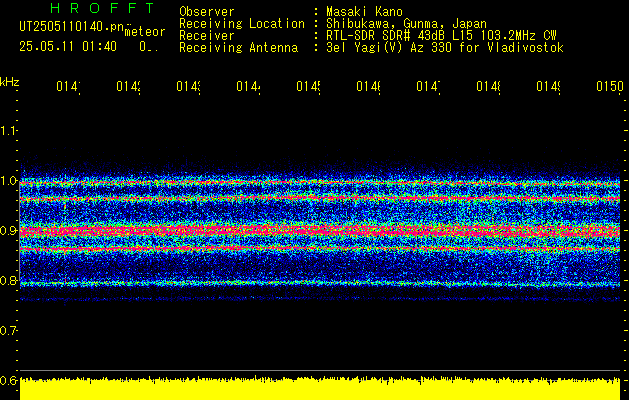Click the 0146 time marker
629x400 pixels.
coord(369,86)
